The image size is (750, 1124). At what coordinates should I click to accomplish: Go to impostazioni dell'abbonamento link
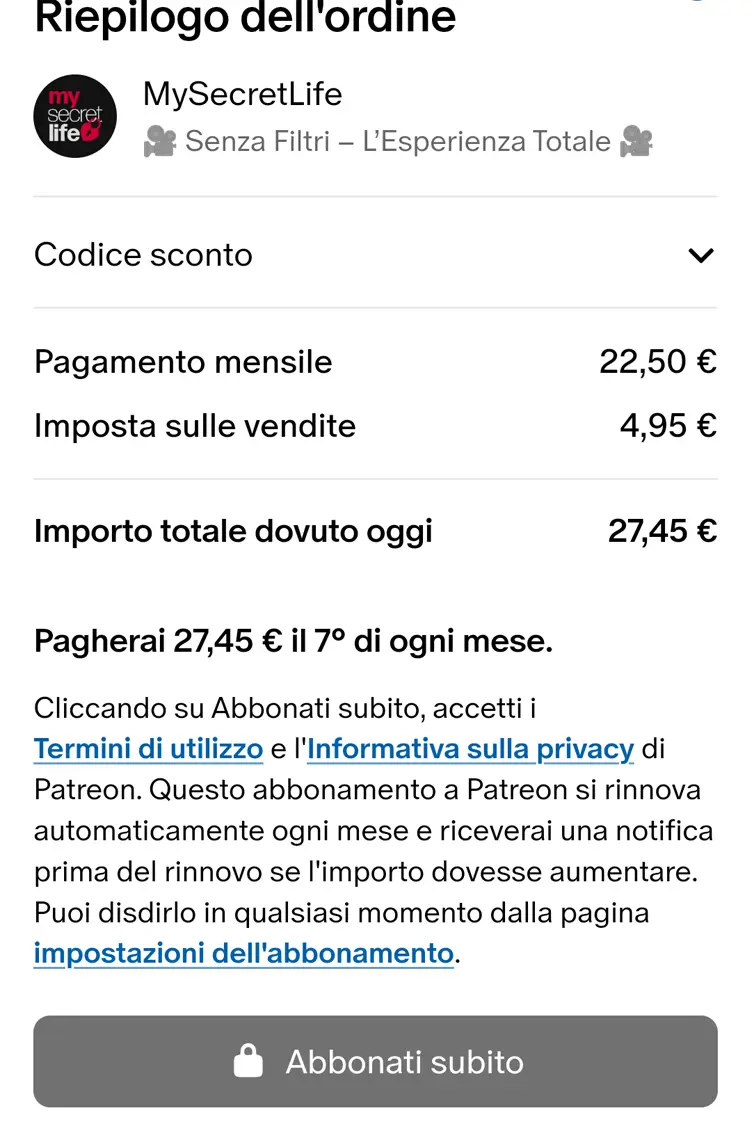pyautogui.click(x=244, y=953)
